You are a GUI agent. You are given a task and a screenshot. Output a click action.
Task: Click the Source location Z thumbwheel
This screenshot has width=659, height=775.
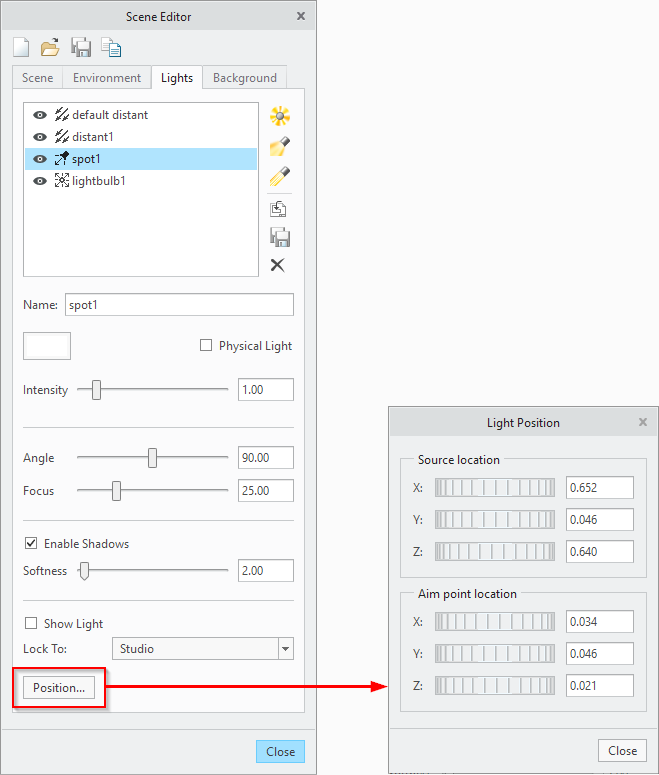[495, 552]
